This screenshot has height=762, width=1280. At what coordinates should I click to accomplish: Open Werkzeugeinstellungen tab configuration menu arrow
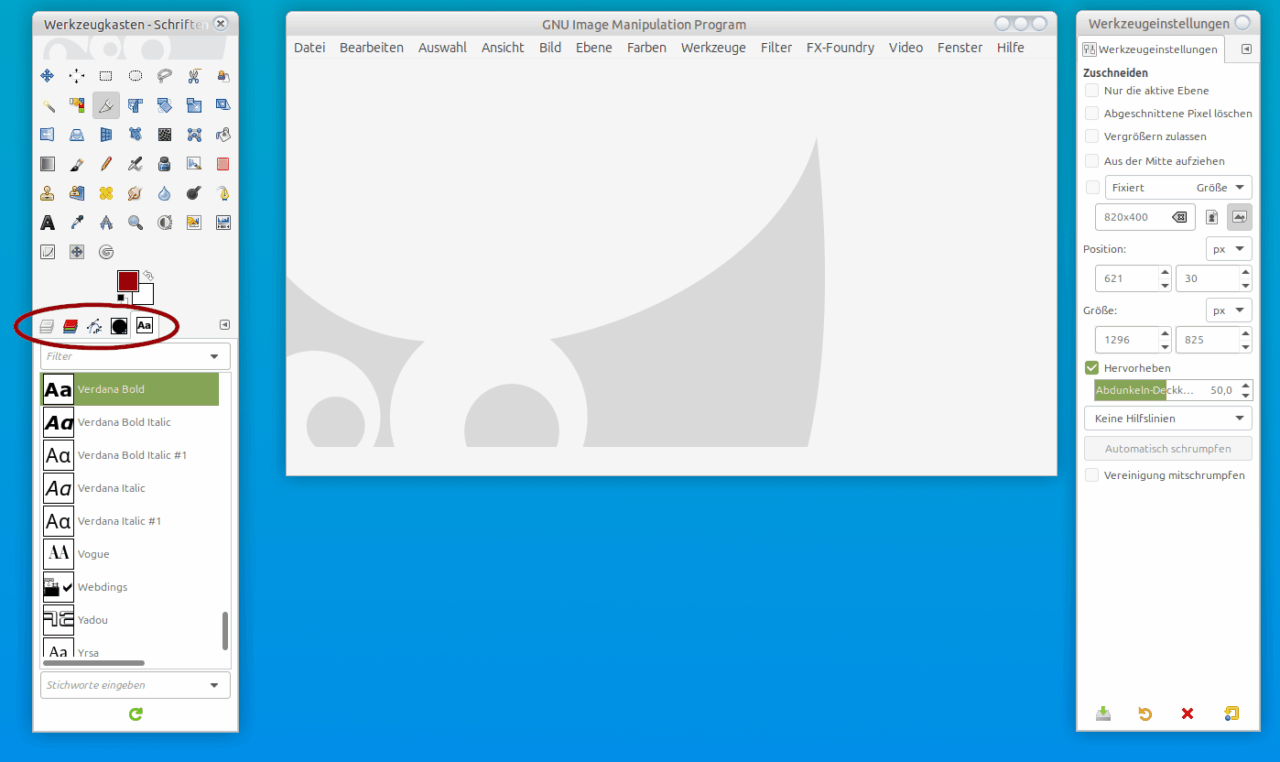point(1246,49)
